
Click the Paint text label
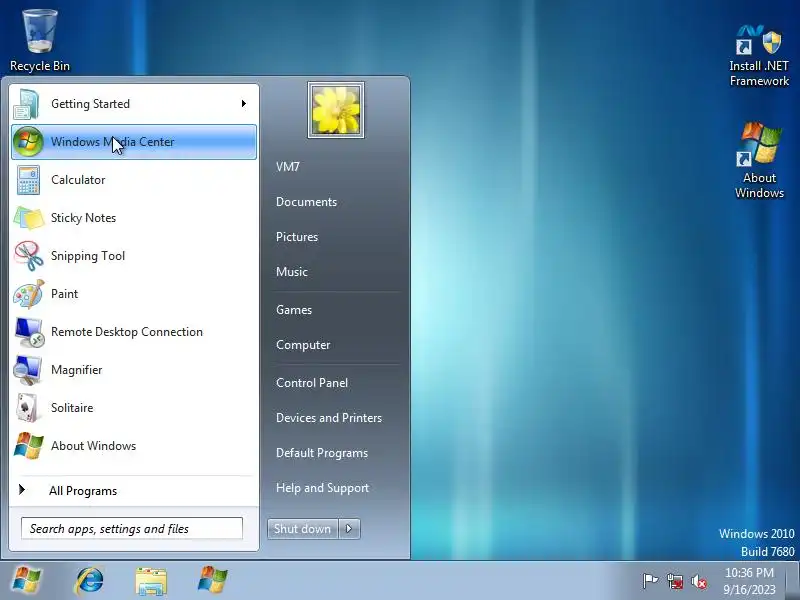point(64,294)
